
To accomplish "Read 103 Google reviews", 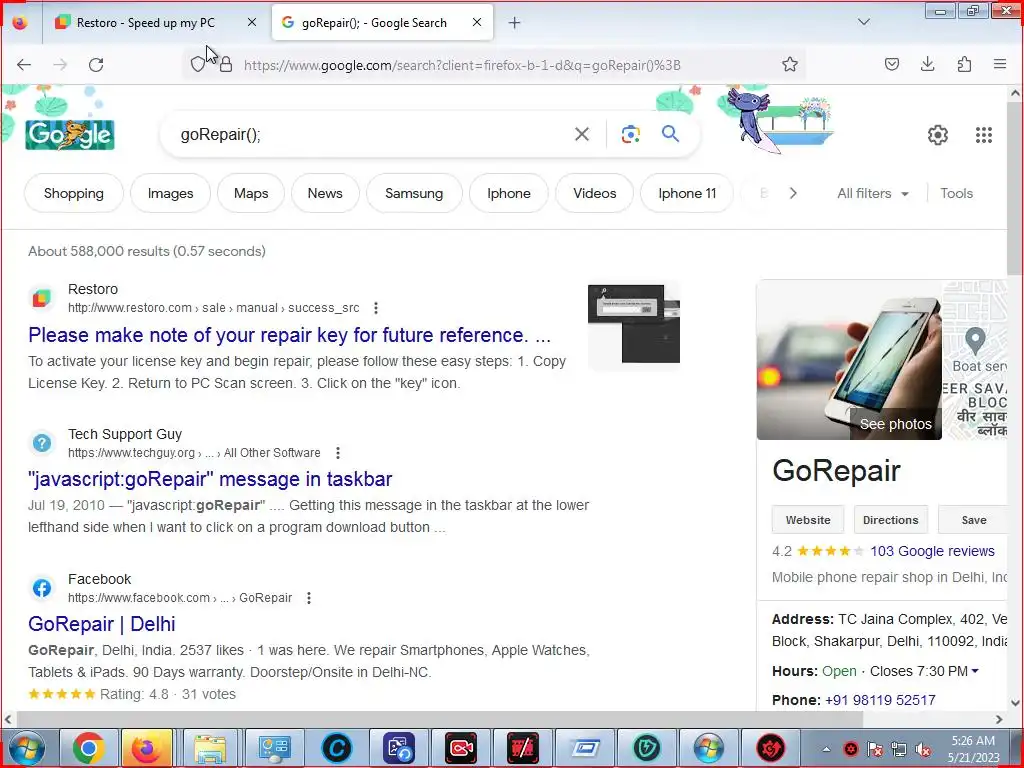I will pos(932,551).
